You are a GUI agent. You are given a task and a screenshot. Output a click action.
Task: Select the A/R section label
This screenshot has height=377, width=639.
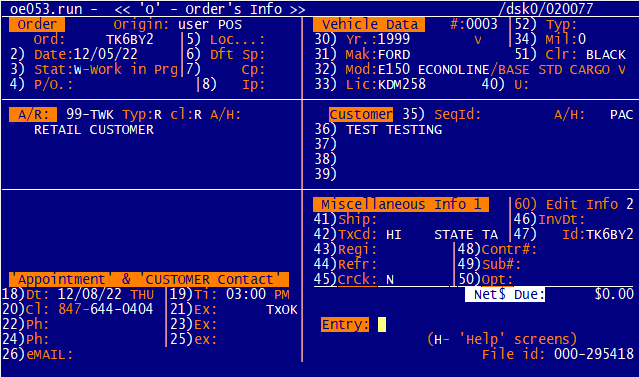point(33,115)
